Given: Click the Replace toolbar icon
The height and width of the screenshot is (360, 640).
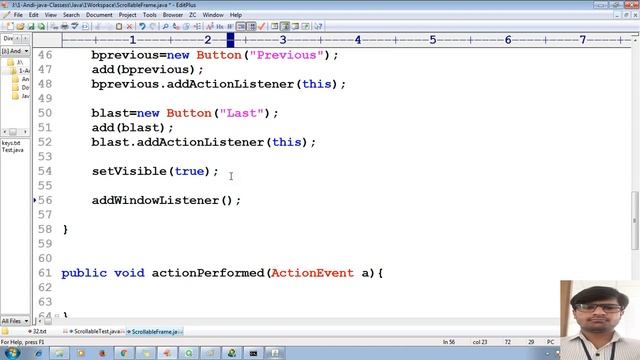Looking at the screenshot, I should [176, 27].
